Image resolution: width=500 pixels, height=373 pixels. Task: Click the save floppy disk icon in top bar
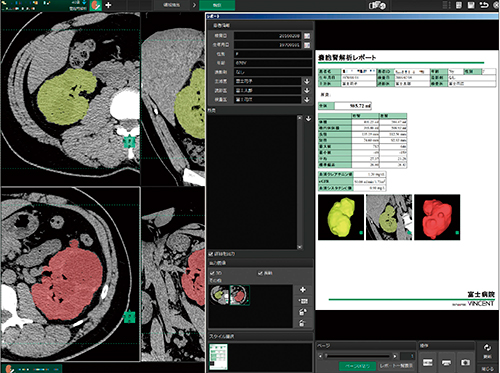[471, 5]
